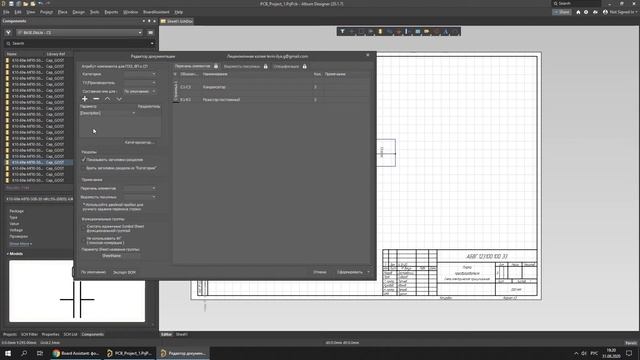Toggle the Брать заголовки разделов из Категории checkbox
The height and width of the screenshot is (360, 640).
(84, 168)
